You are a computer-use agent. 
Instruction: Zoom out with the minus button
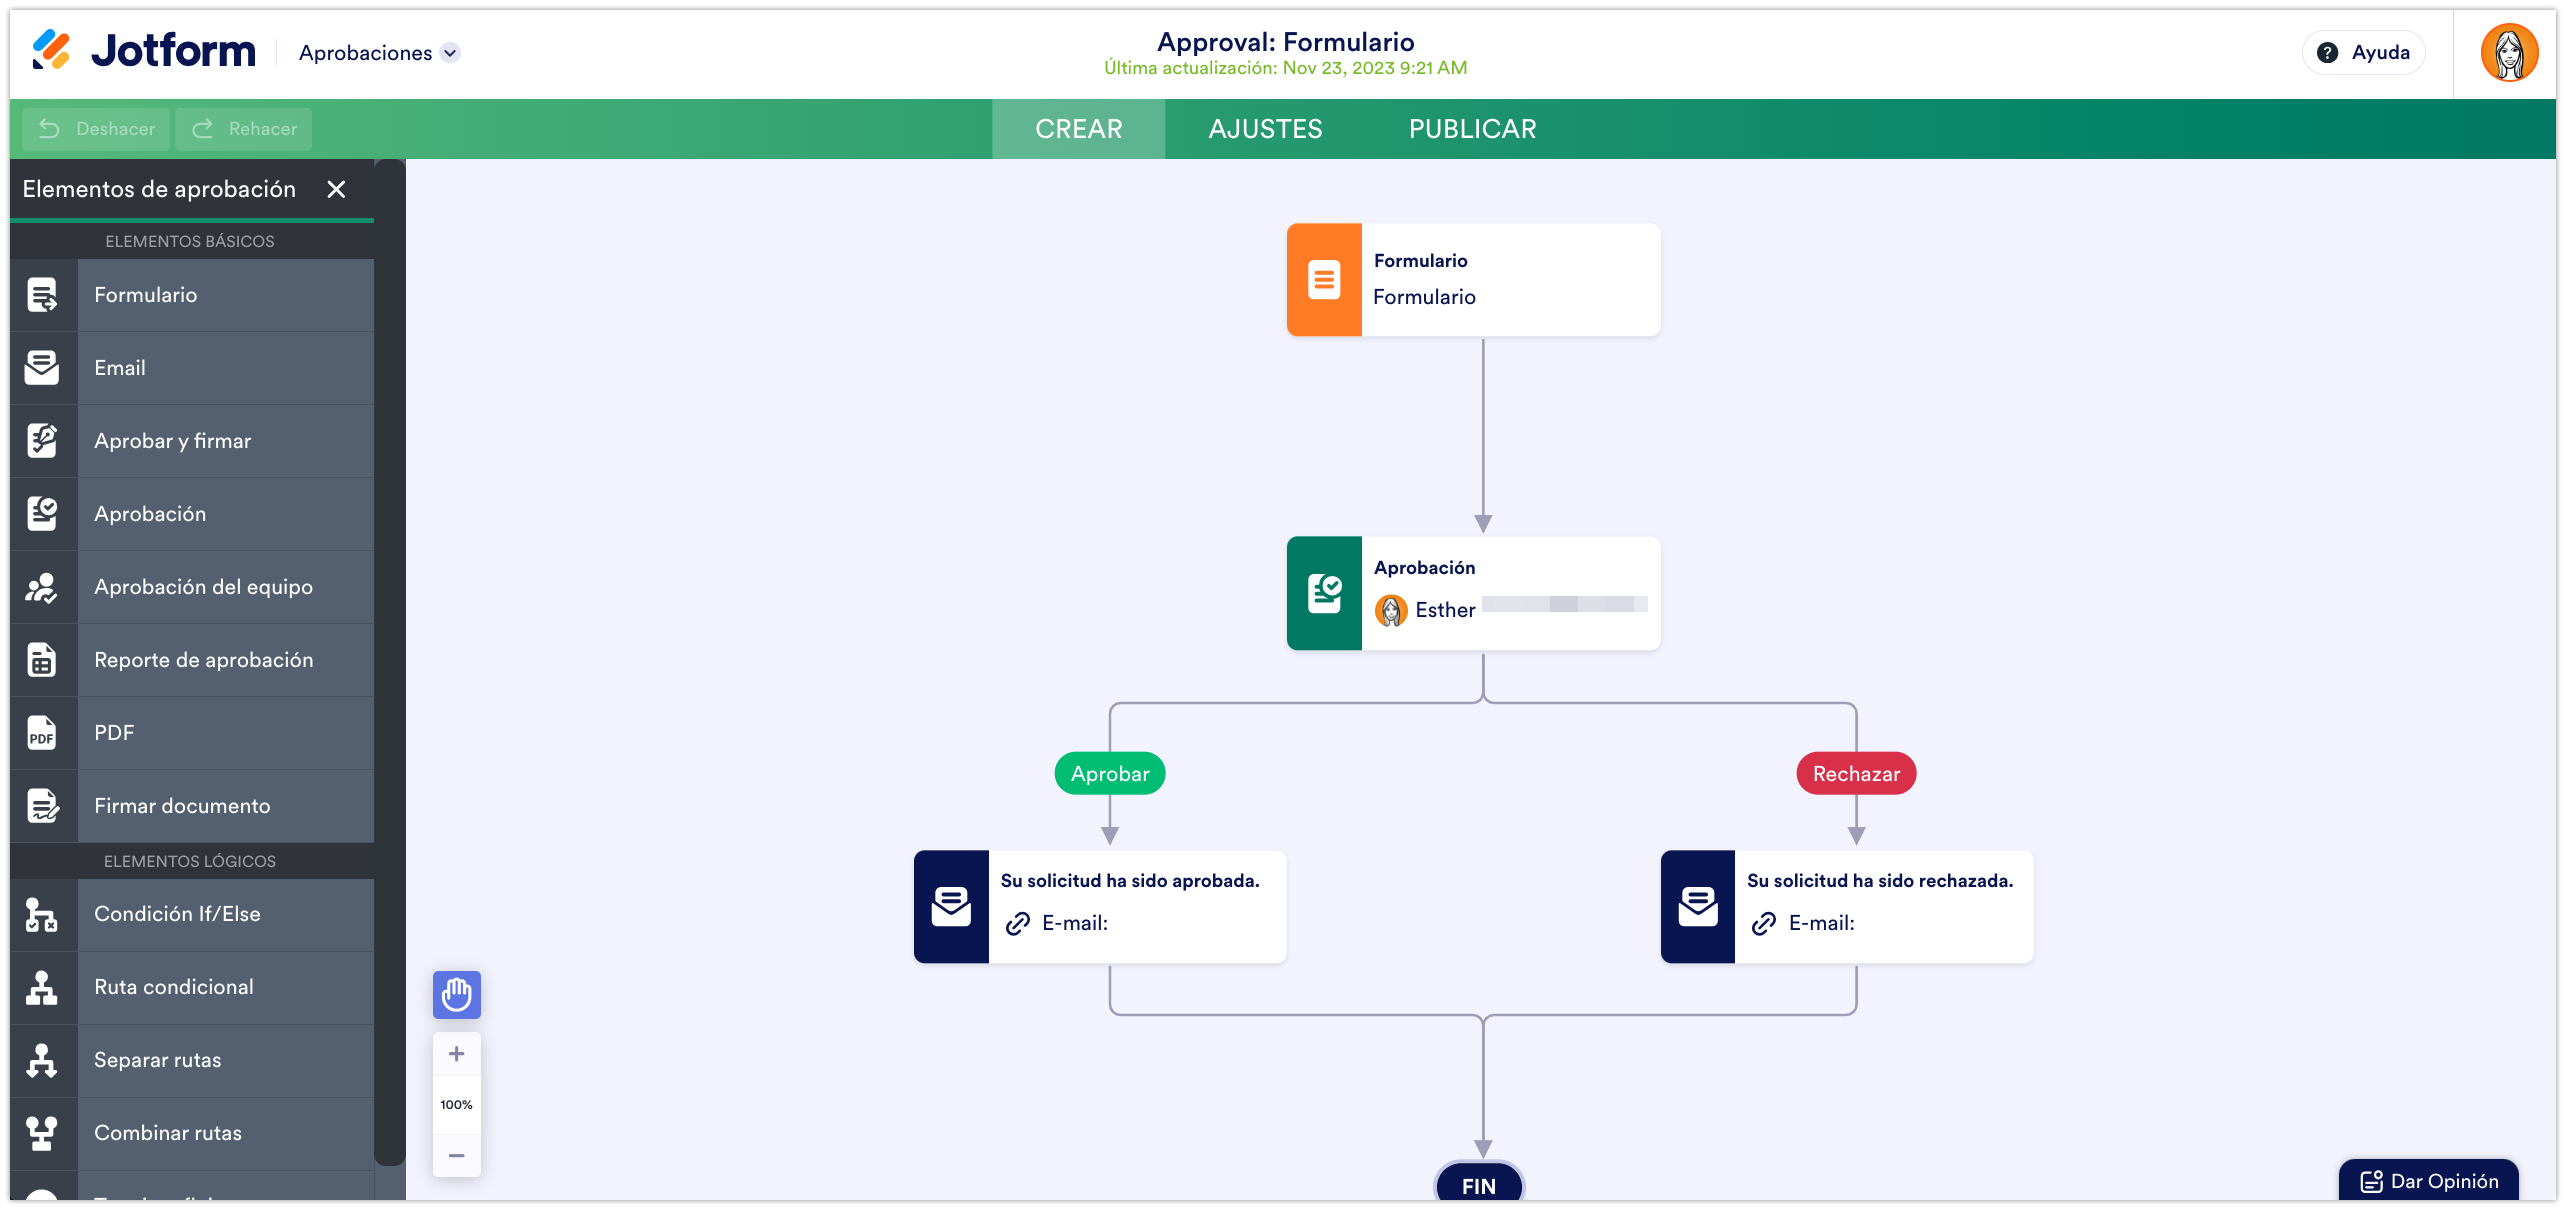coord(457,1155)
